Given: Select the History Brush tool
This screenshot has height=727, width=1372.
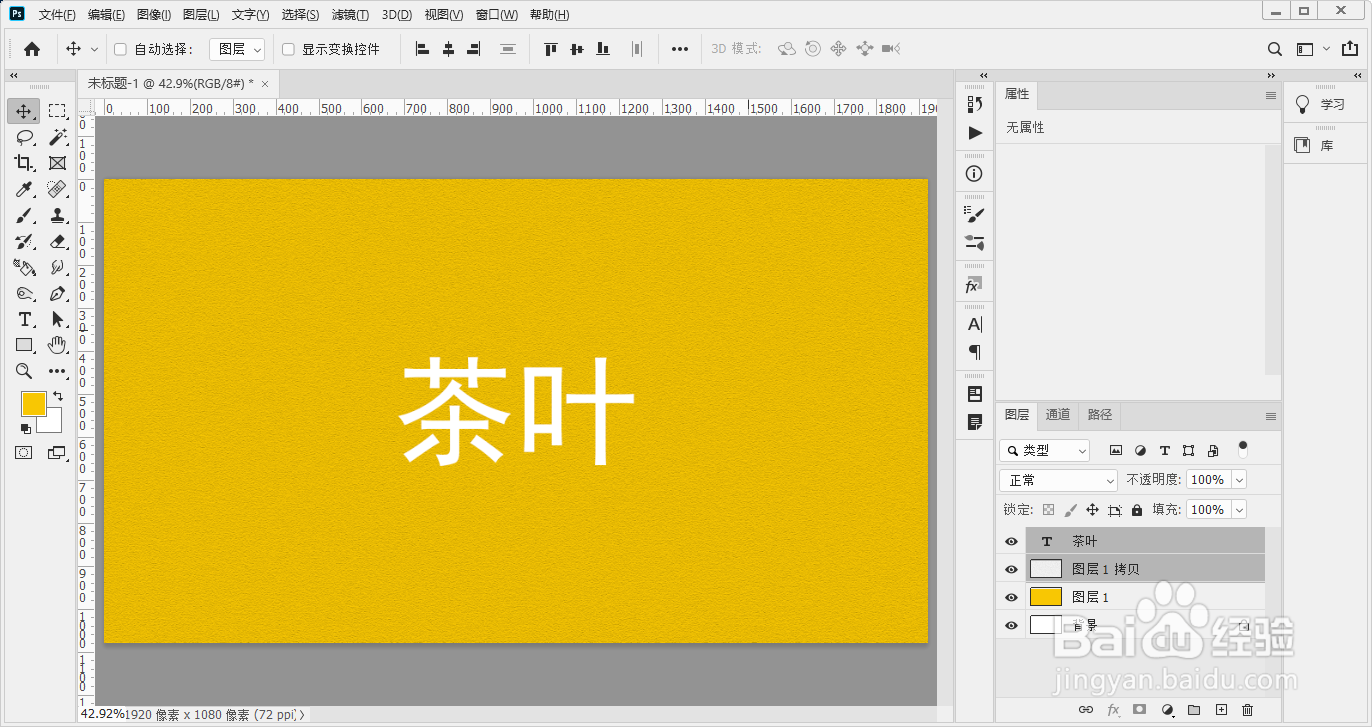Looking at the screenshot, I should pyautogui.click(x=24, y=241).
